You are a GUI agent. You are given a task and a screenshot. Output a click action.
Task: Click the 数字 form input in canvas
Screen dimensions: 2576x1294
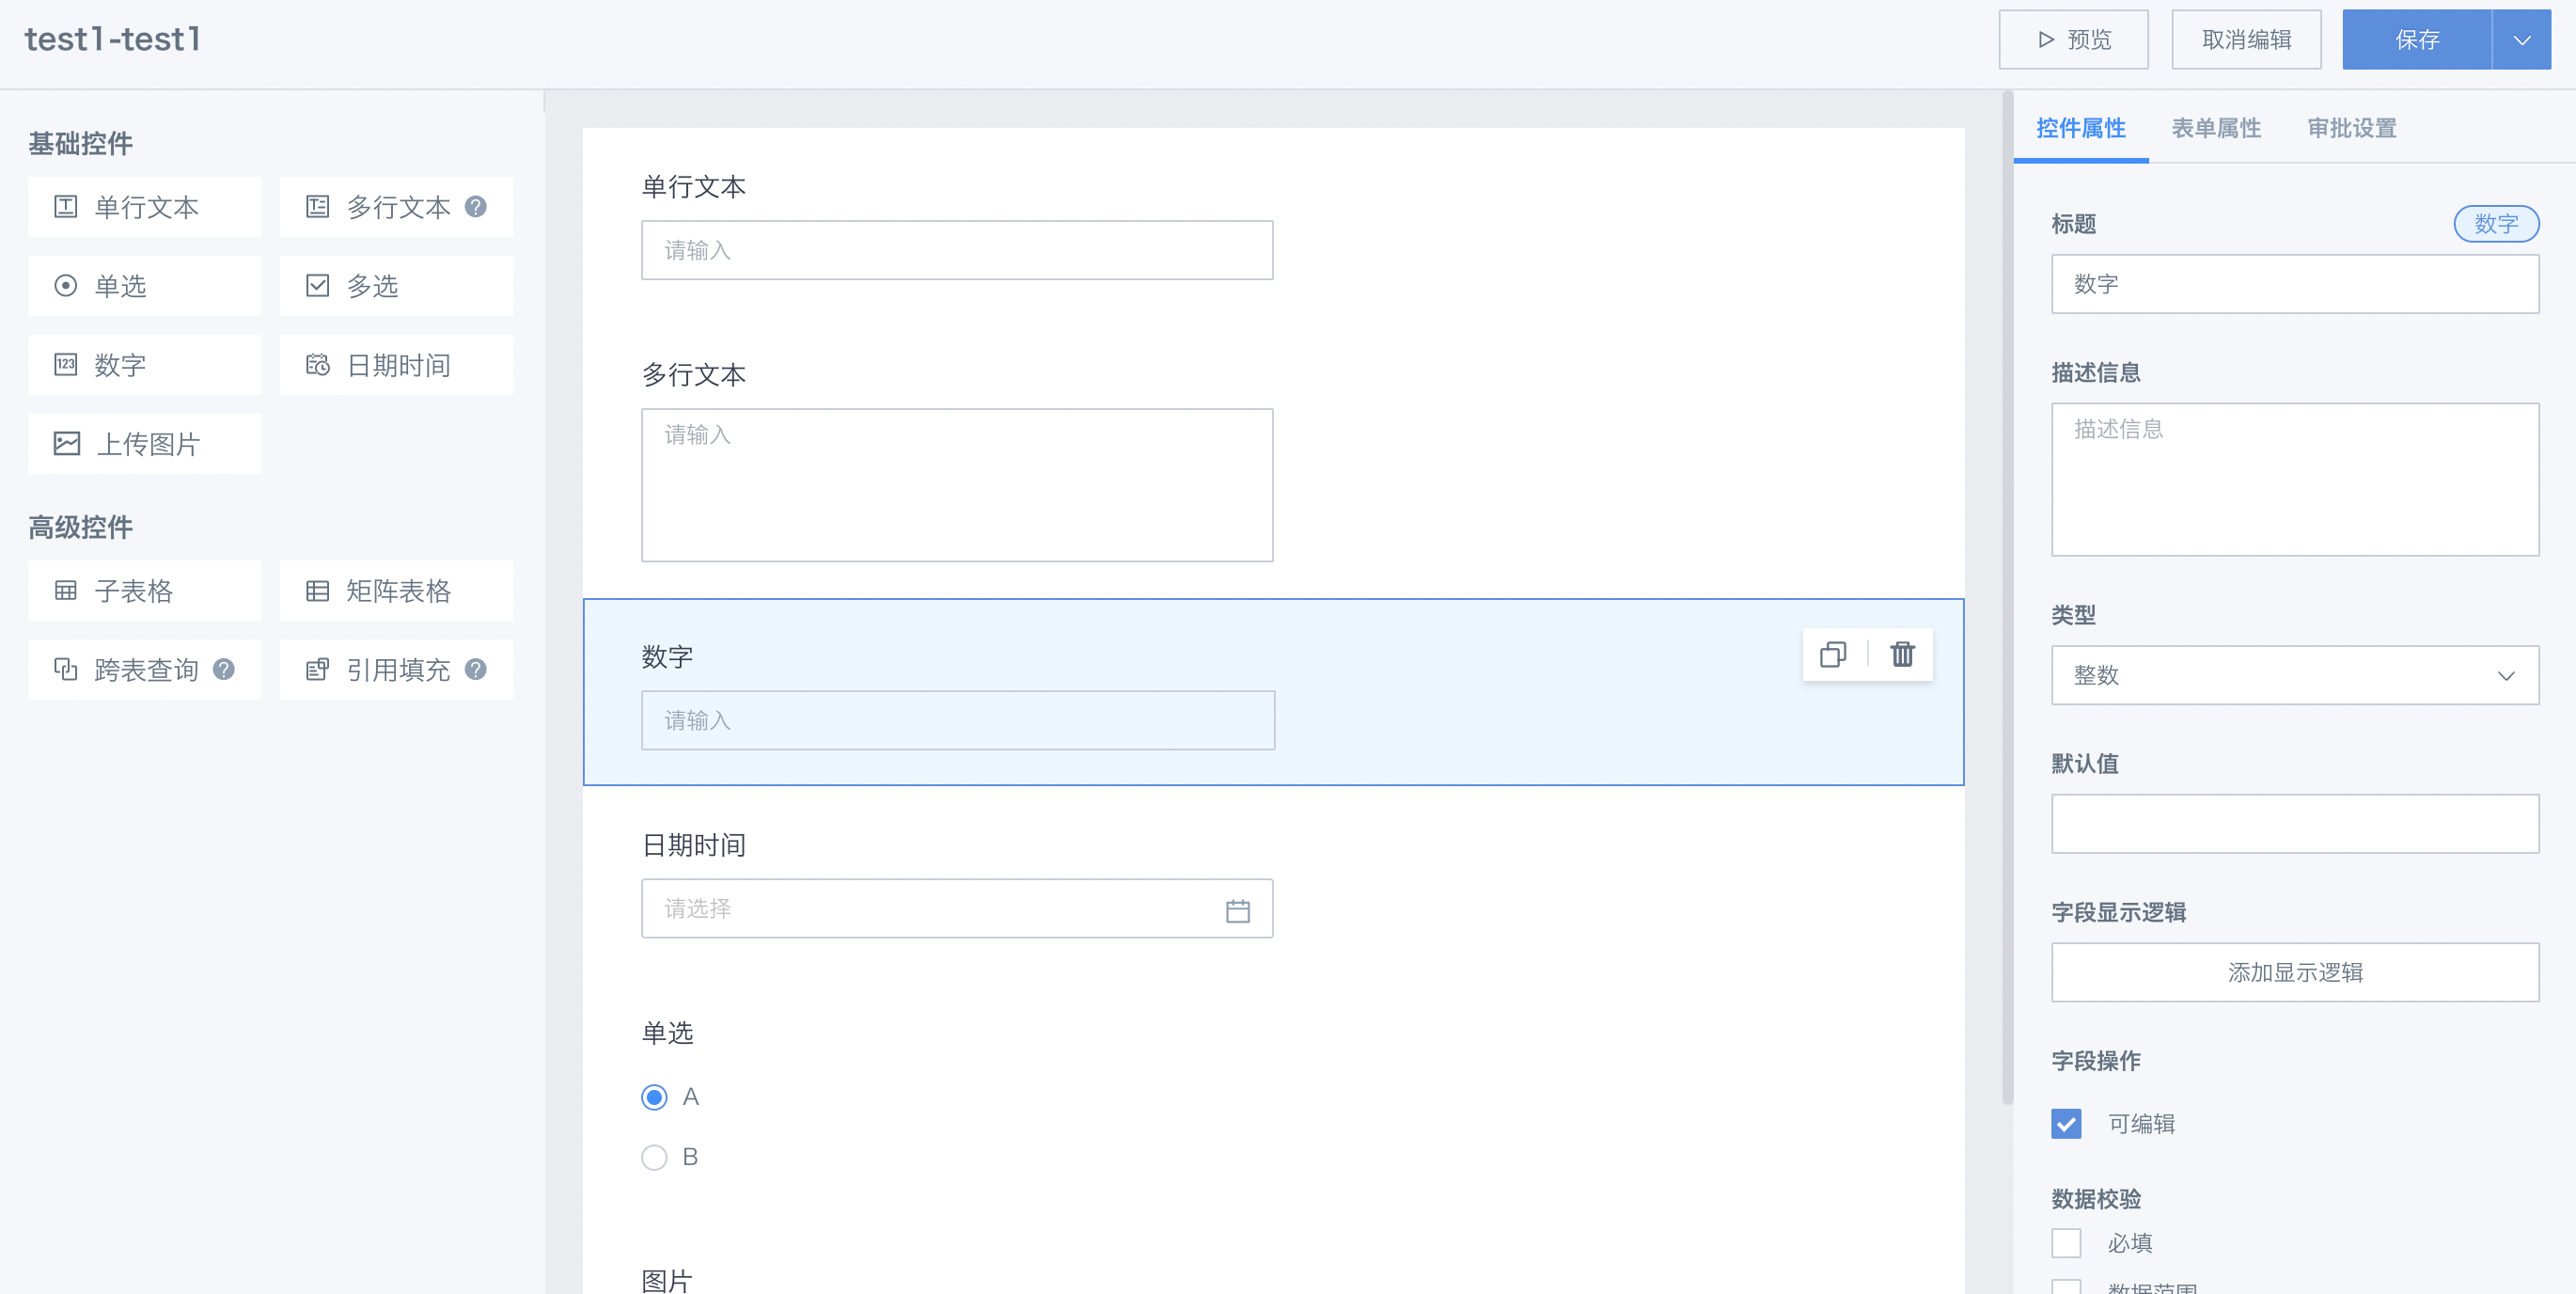pyautogui.click(x=958, y=720)
